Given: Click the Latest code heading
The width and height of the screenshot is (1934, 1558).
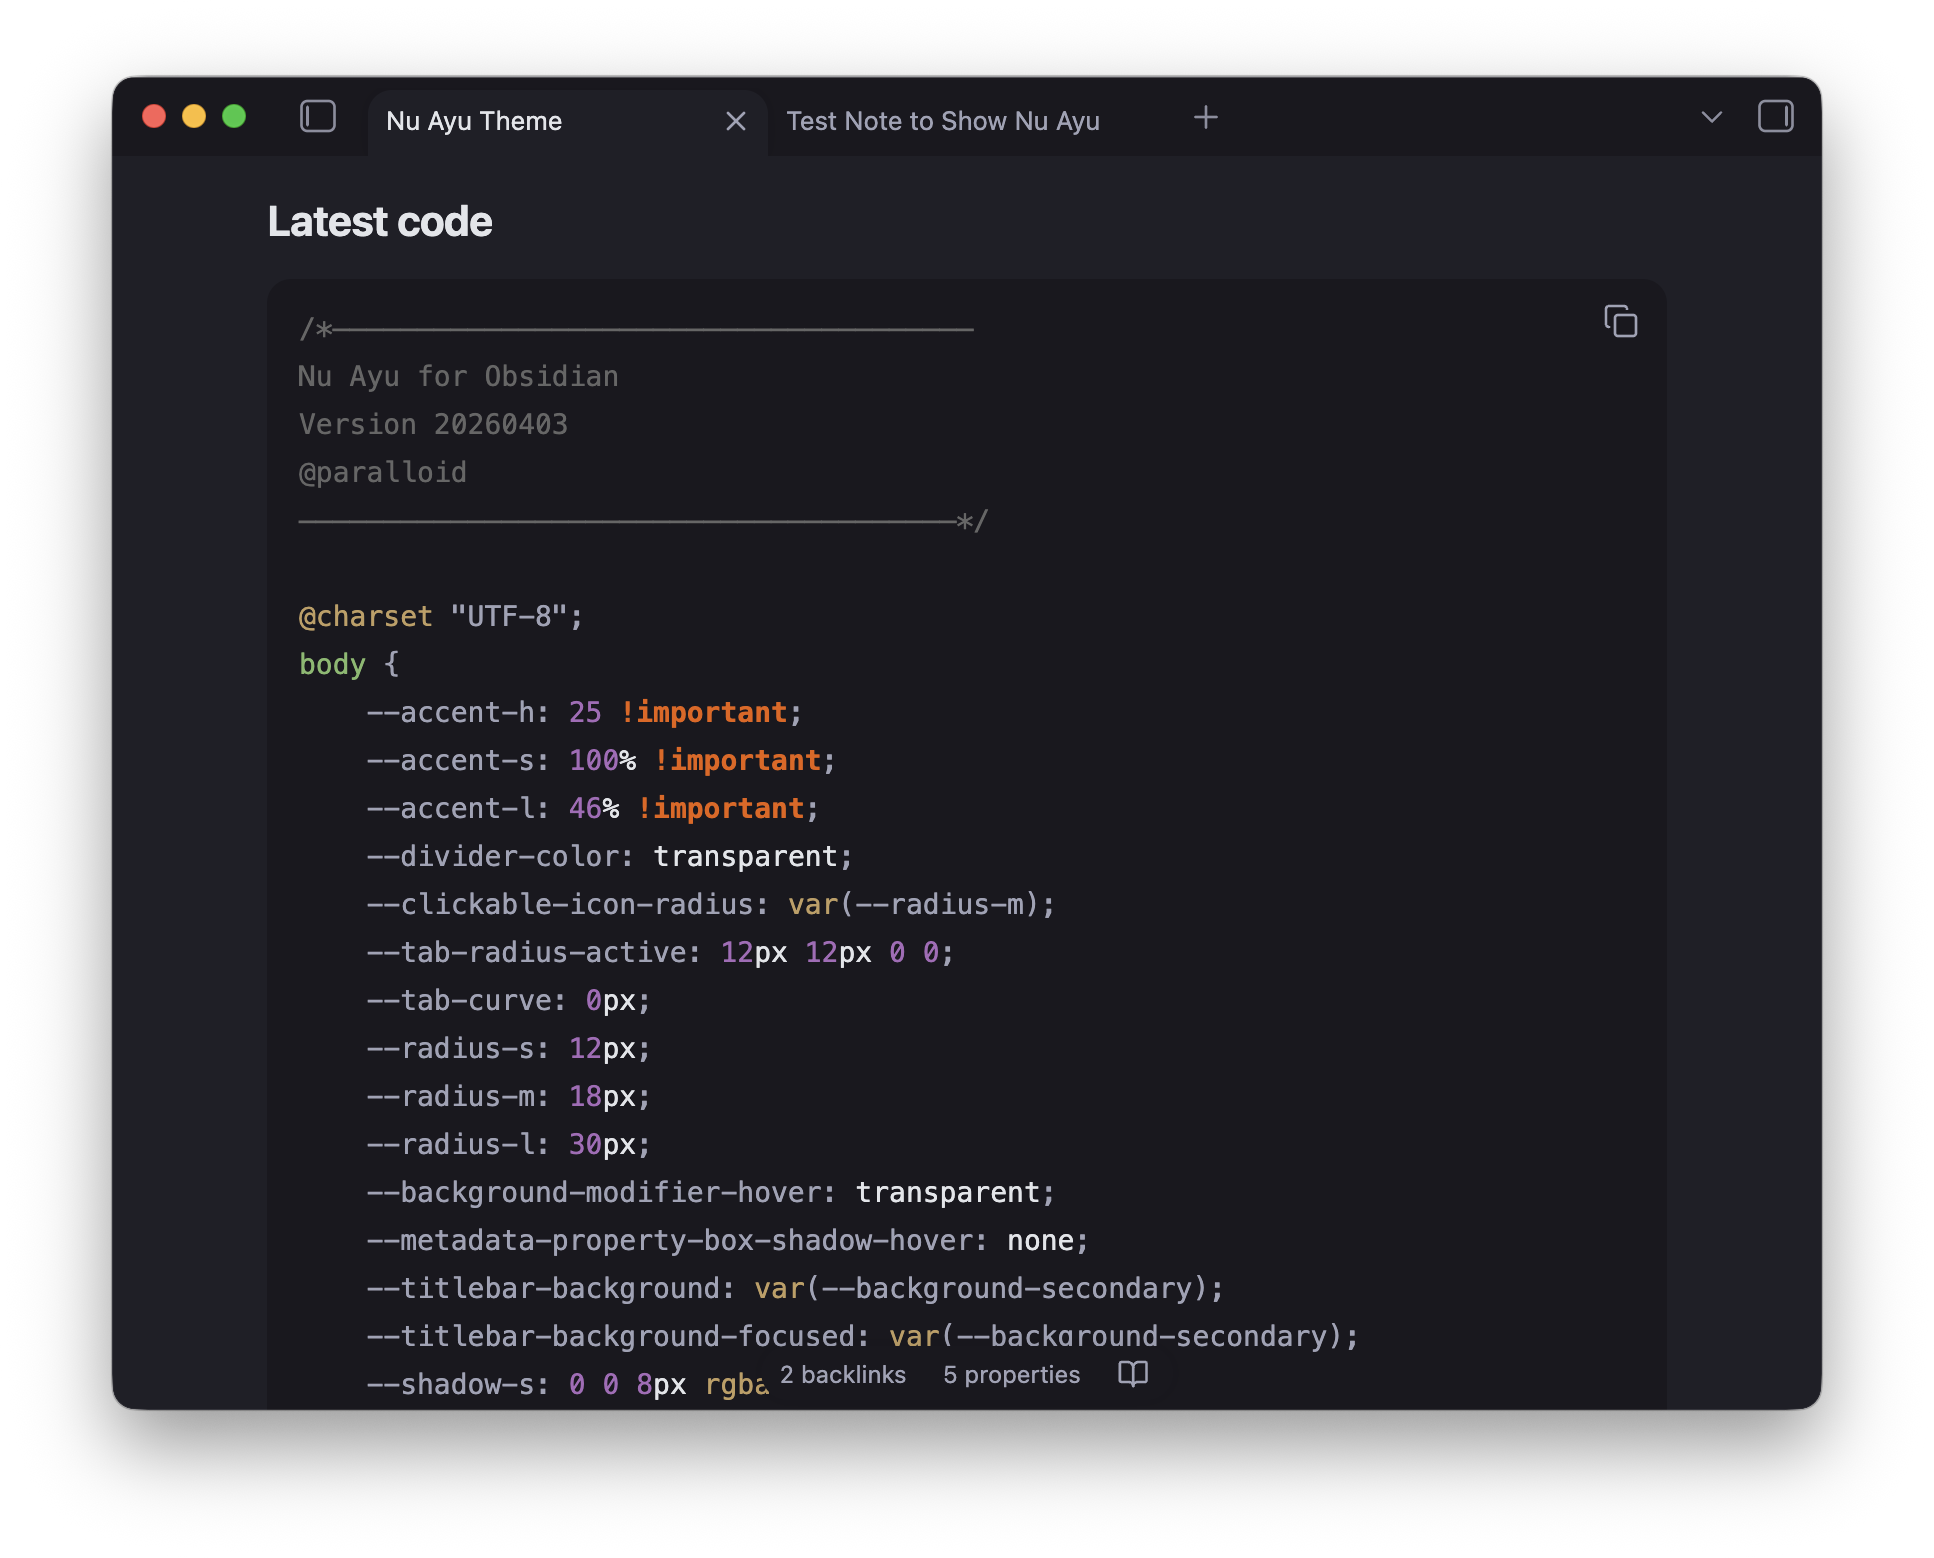Looking at the screenshot, I should (x=380, y=222).
